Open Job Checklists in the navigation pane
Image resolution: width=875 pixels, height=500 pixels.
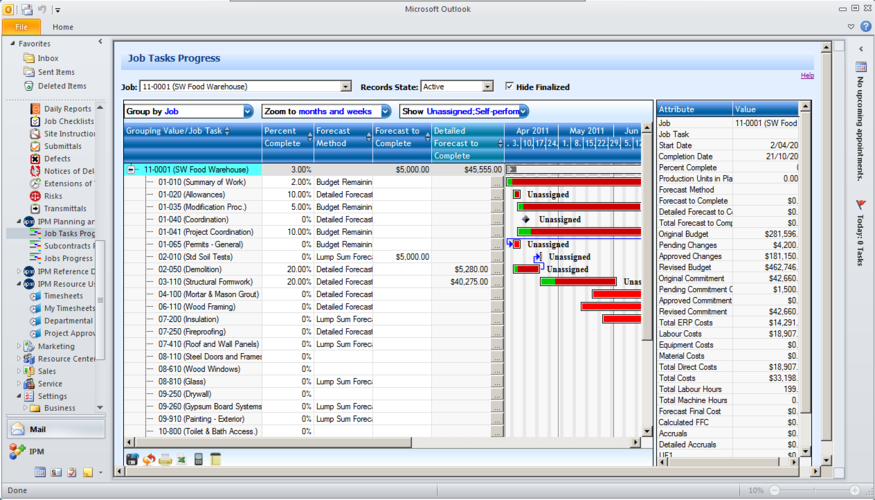pos(69,121)
